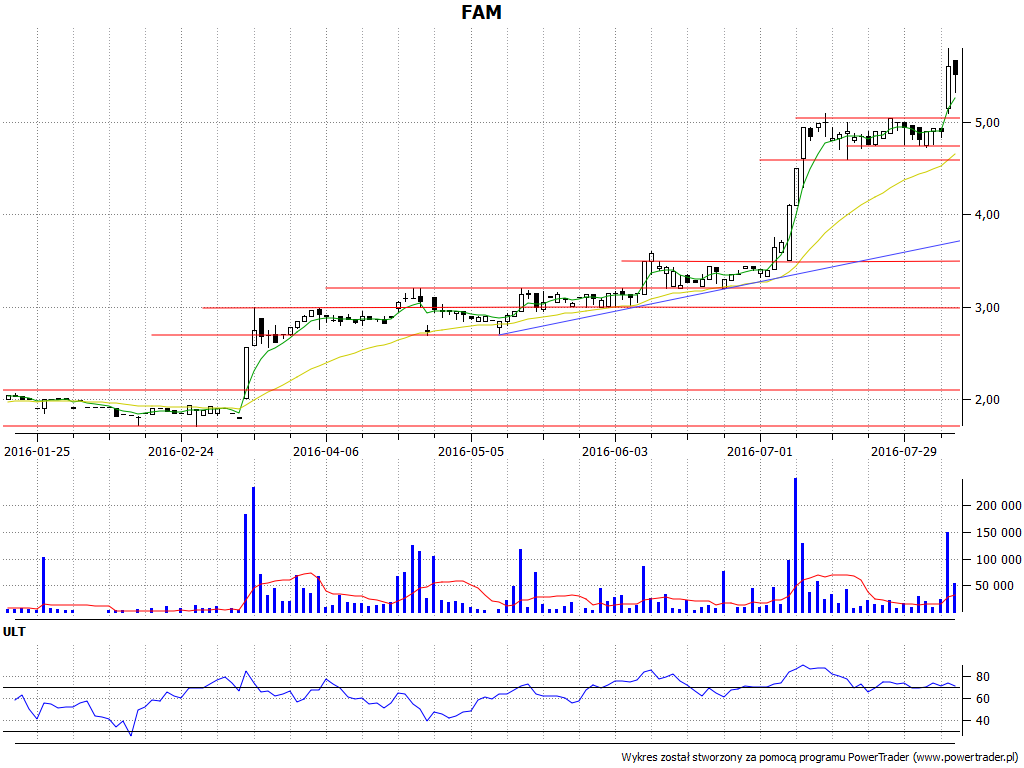1024x768 pixels.
Task: Click the 2016-02-24 date label
Action: [180, 451]
